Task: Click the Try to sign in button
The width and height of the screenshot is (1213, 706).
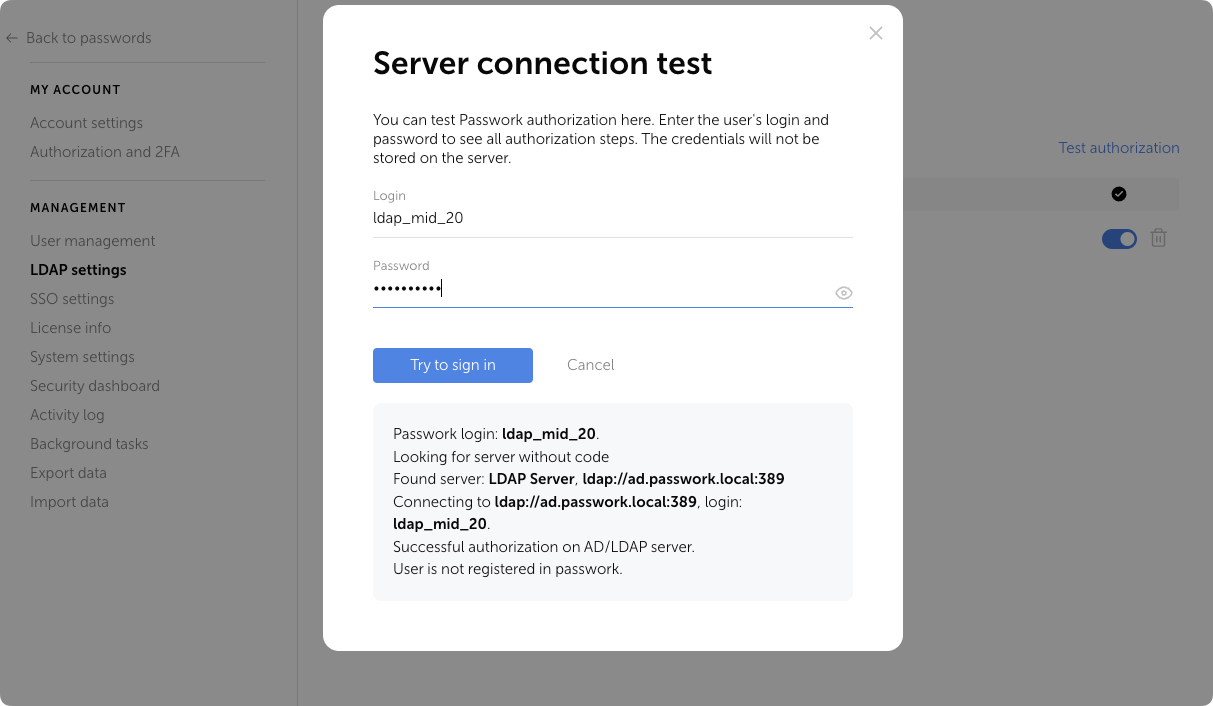Action: [x=452, y=365]
